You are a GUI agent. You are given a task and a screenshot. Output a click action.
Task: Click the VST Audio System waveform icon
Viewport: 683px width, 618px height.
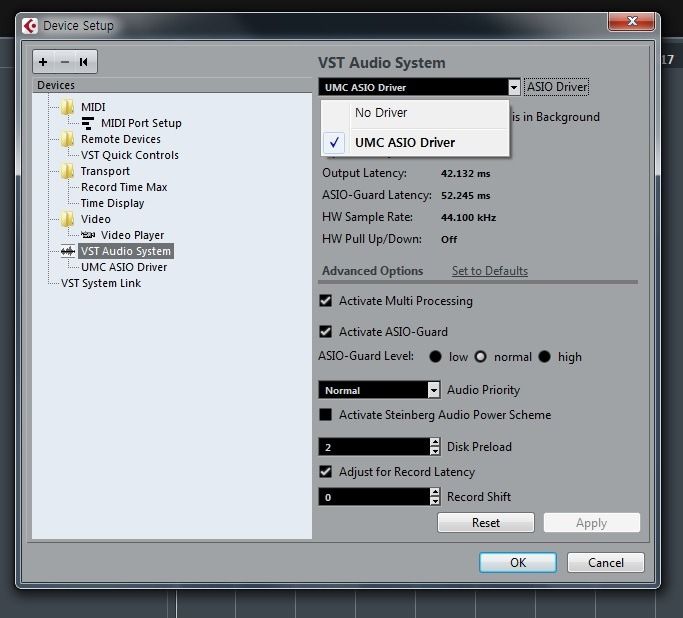tap(68, 251)
